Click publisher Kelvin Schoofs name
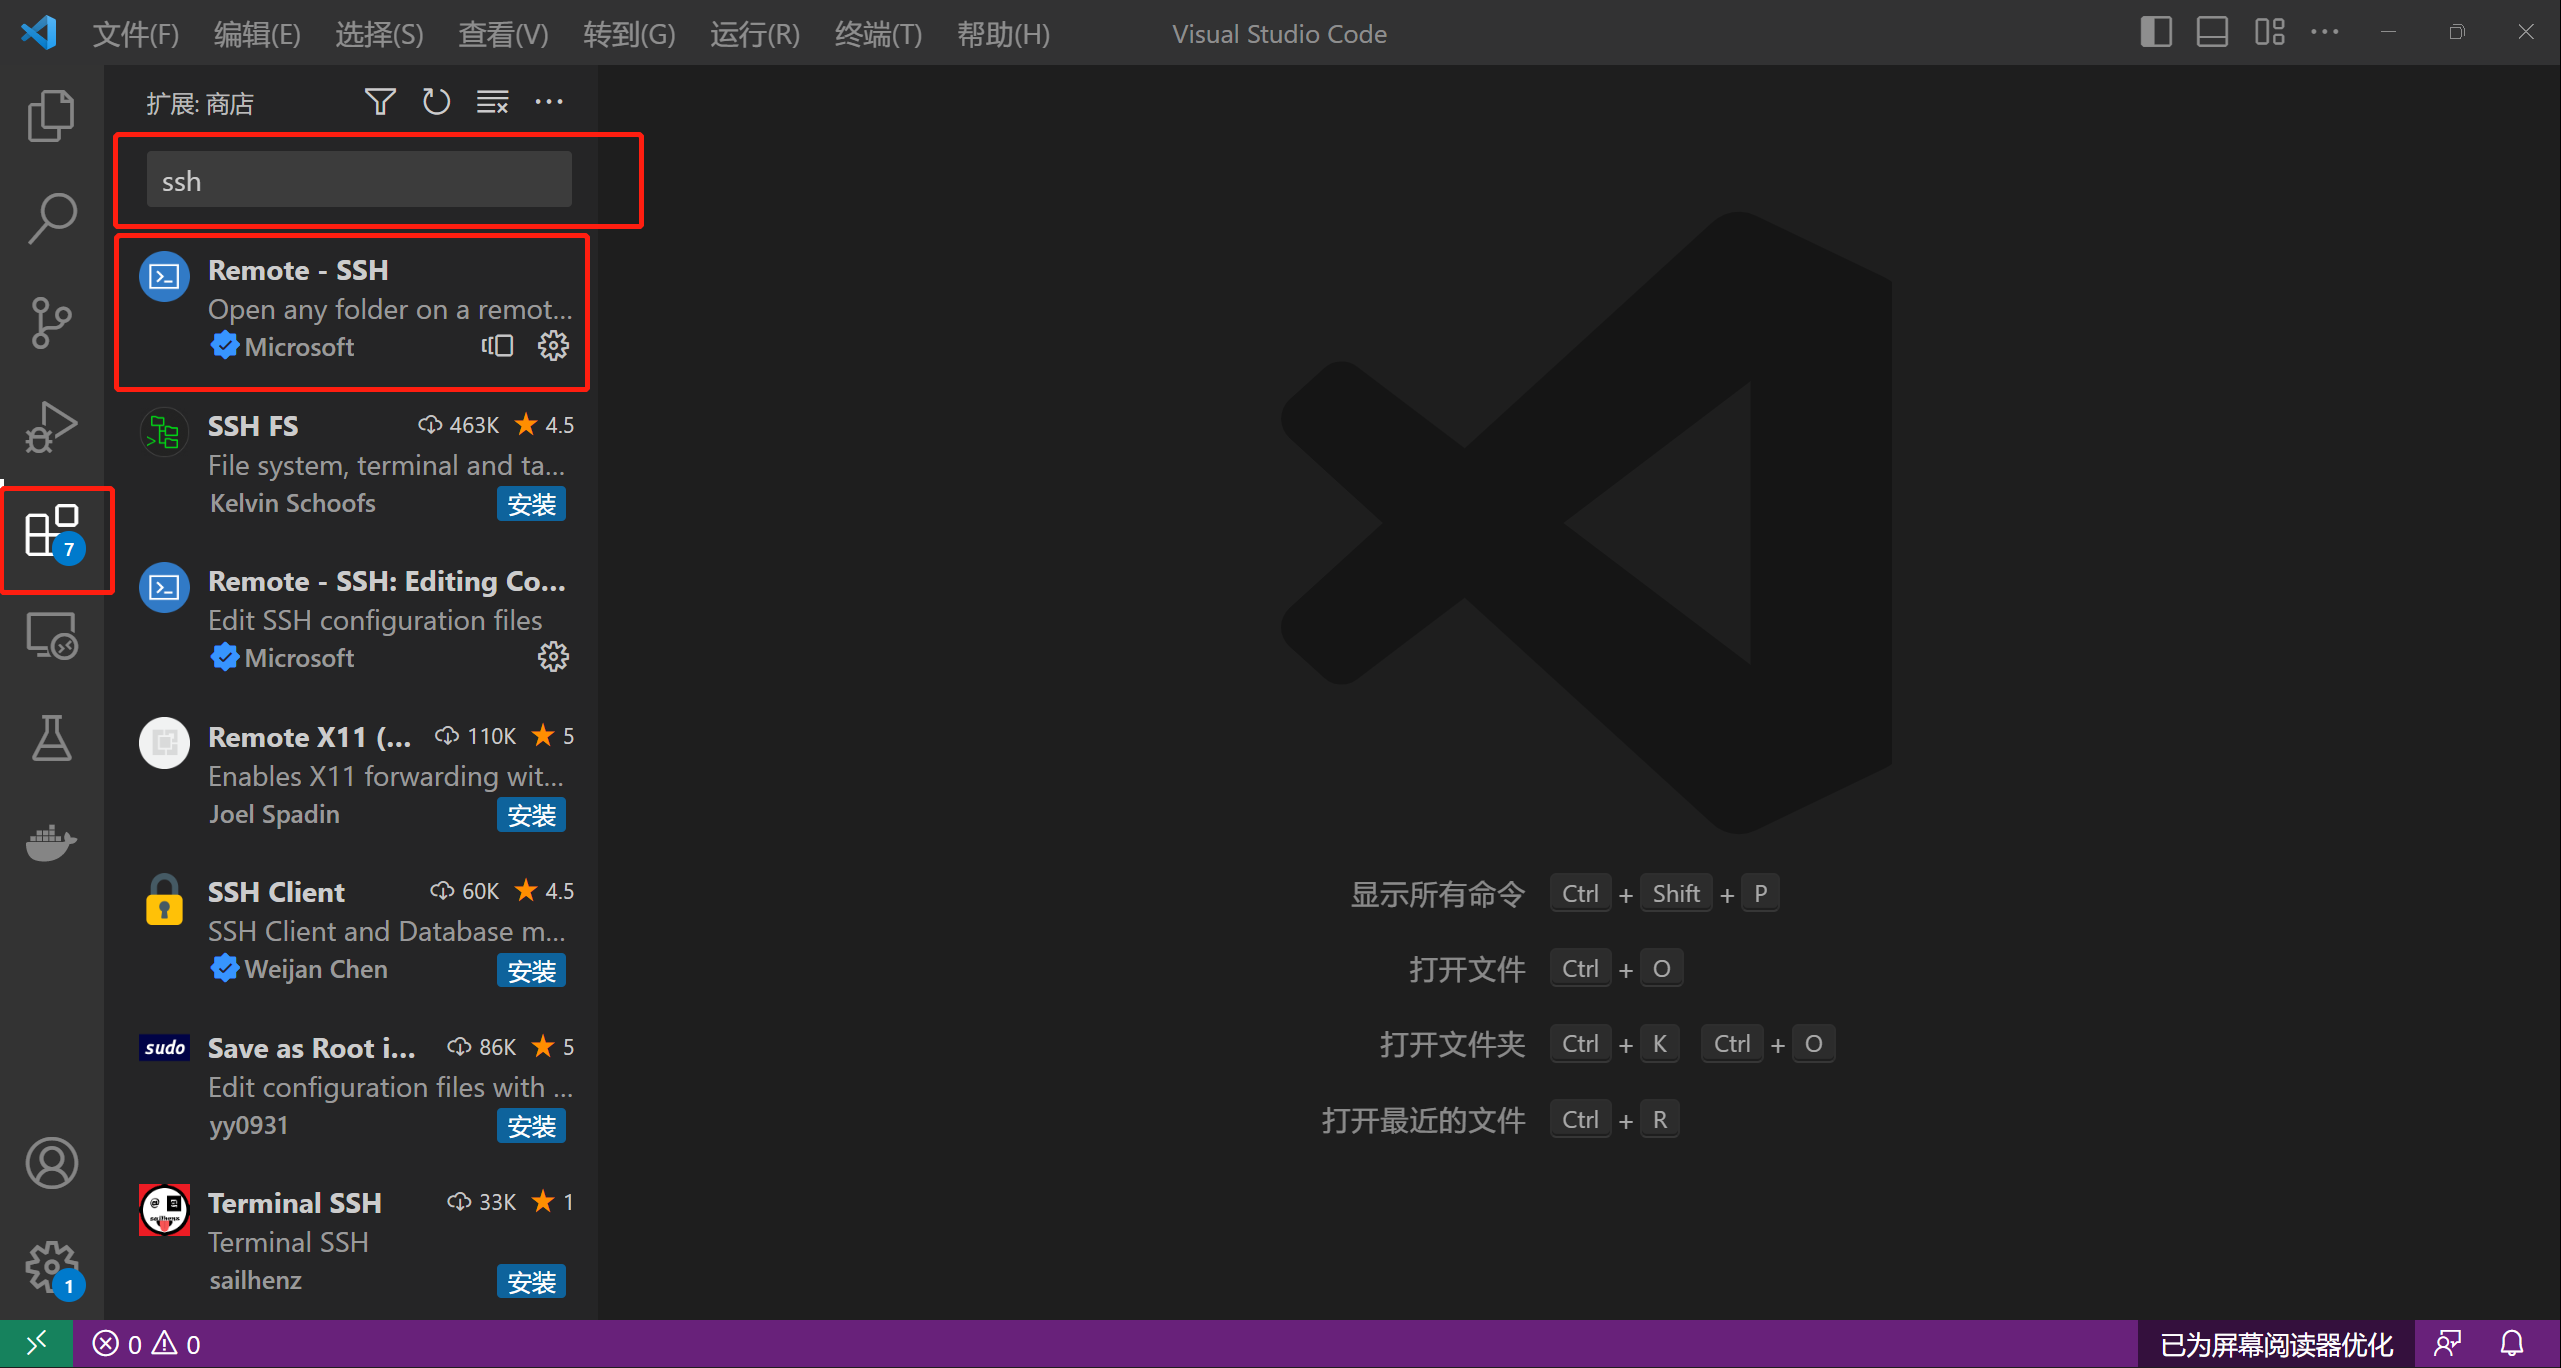This screenshot has height=1368, width=2561. pos(293,503)
